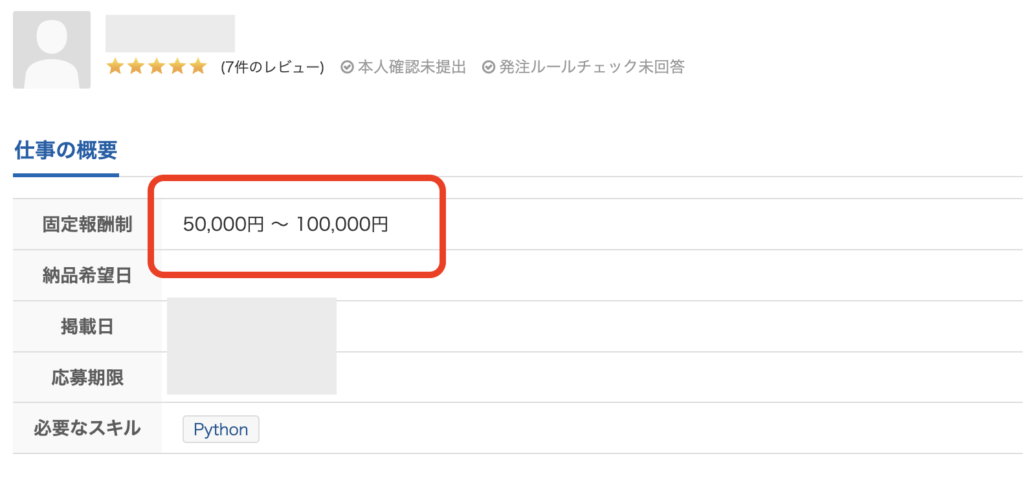Click the 50,000円 ~ 100,000円 budget amount
The image size is (1024, 489).
tap(285, 224)
